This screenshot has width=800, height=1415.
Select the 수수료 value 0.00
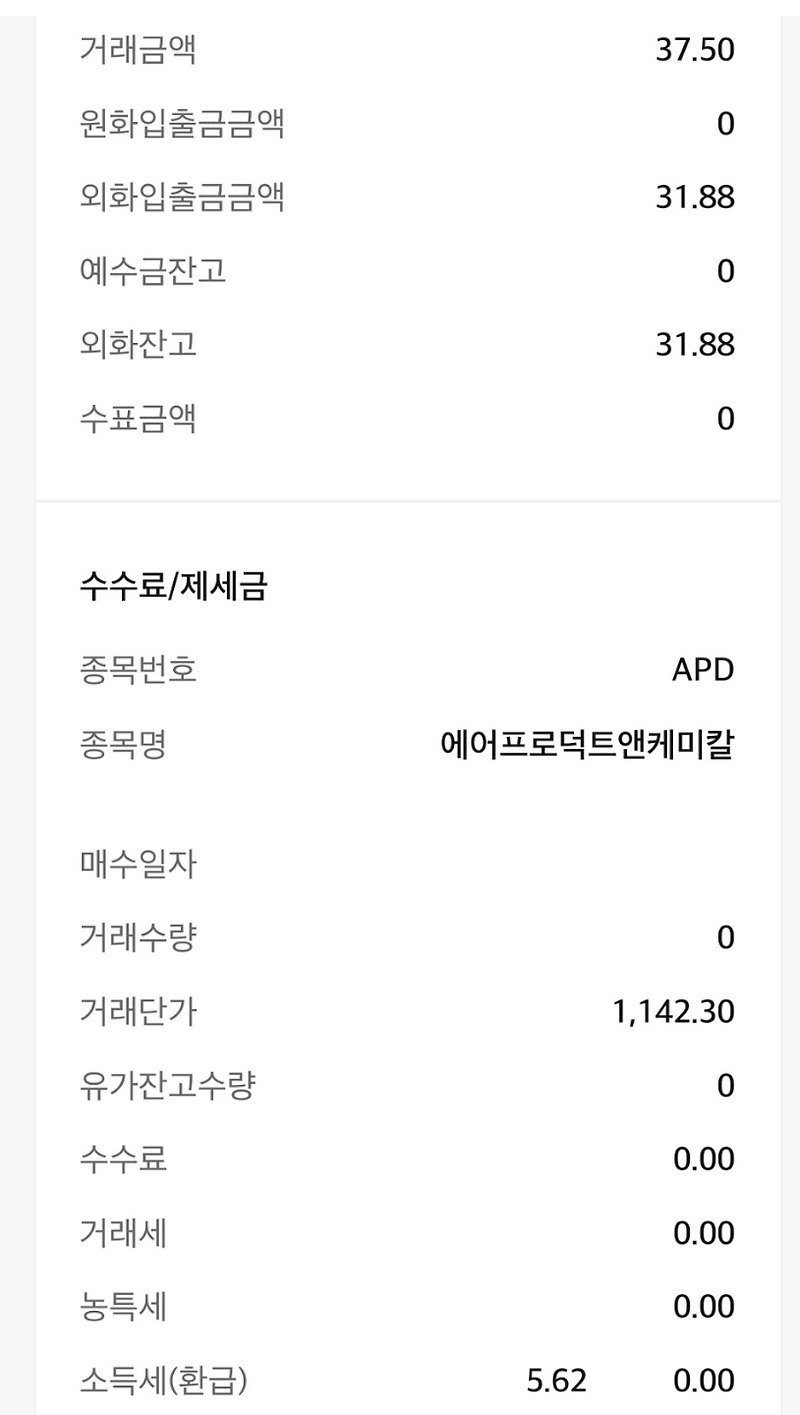tap(704, 1160)
